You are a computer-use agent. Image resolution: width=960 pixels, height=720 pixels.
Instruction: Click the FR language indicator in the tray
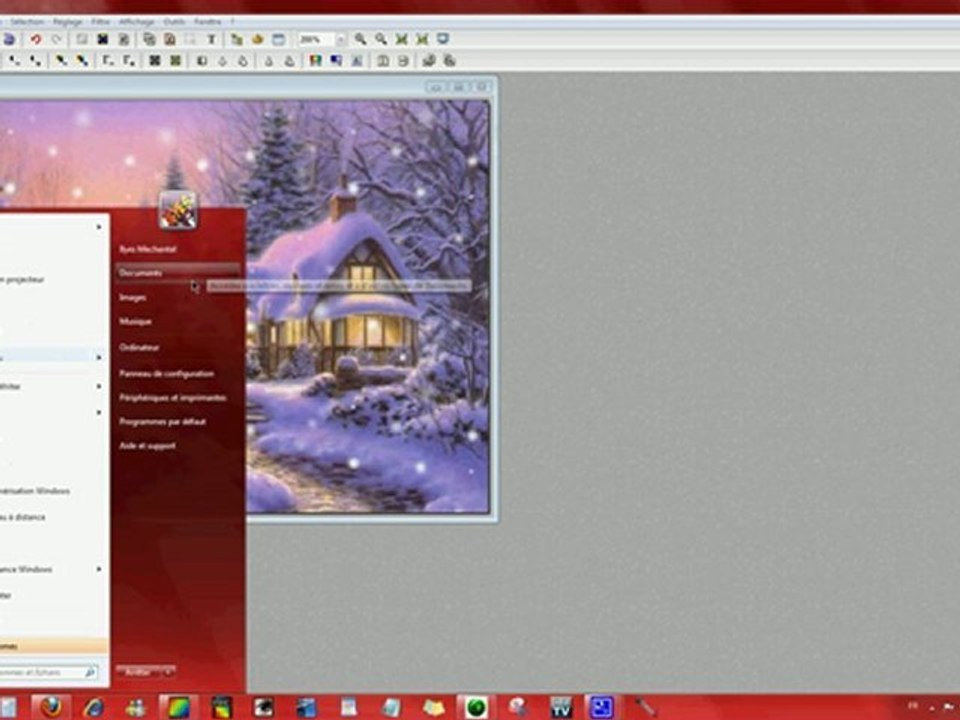click(x=913, y=705)
